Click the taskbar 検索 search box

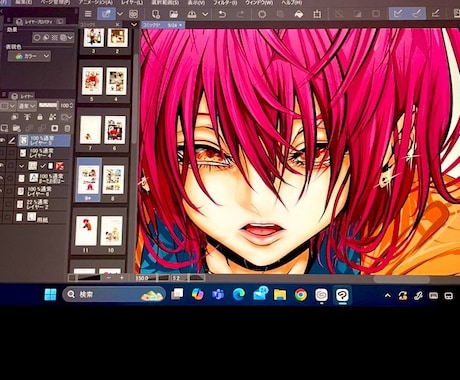pyautogui.click(x=114, y=294)
